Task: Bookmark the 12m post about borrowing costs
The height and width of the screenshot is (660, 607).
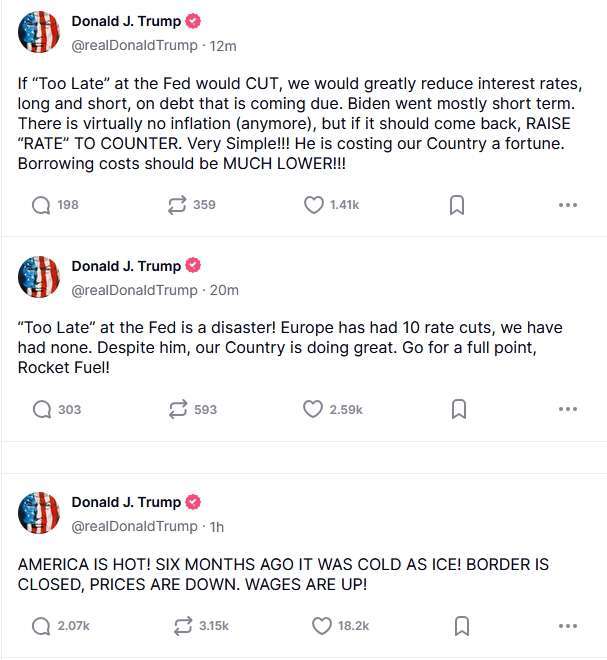Action: 457,205
